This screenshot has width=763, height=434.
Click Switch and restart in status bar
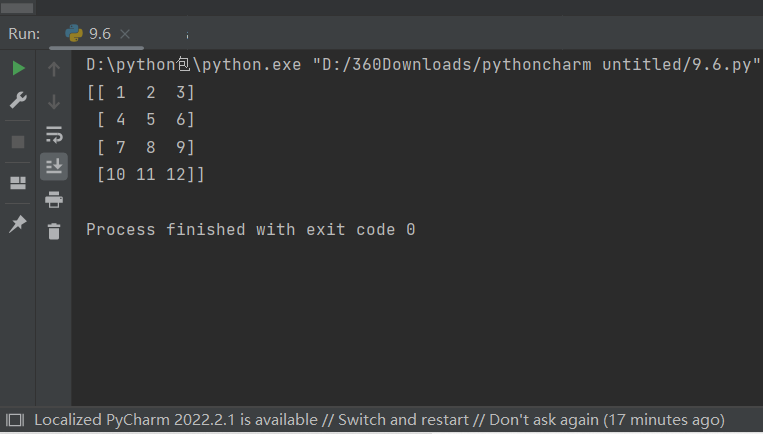[403, 420]
